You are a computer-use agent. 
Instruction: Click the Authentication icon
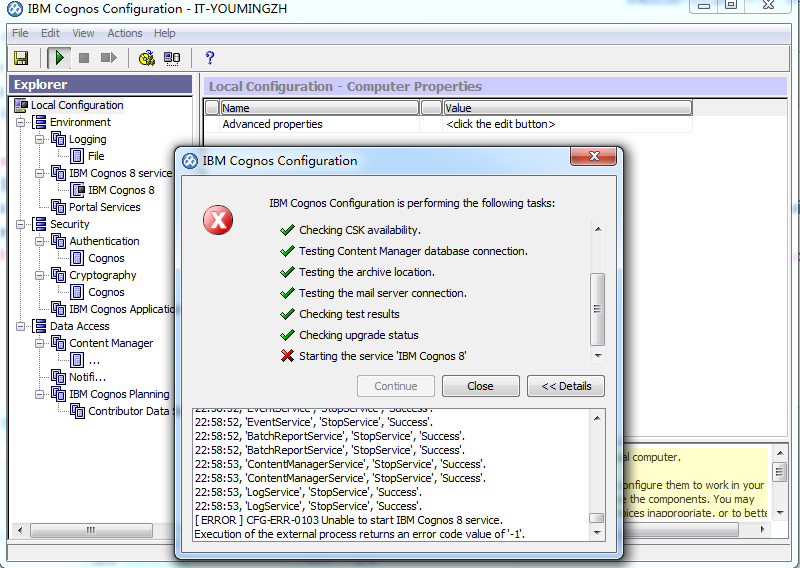(58, 241)
